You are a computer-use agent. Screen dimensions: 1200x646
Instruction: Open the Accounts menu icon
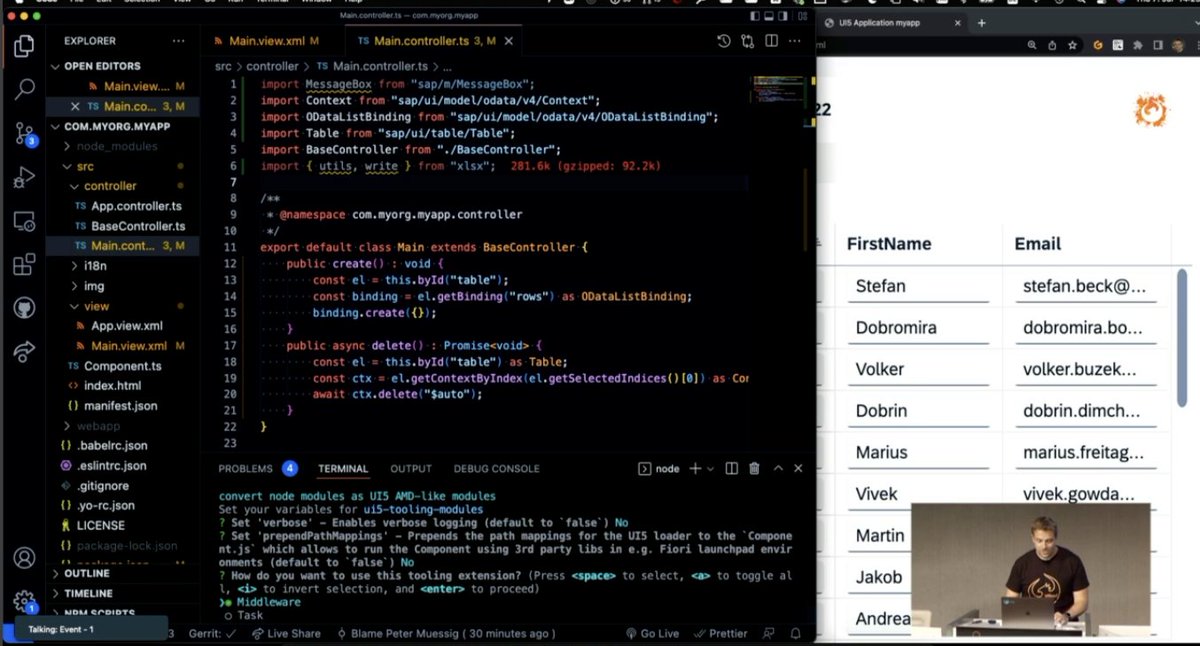pos(24,558)
